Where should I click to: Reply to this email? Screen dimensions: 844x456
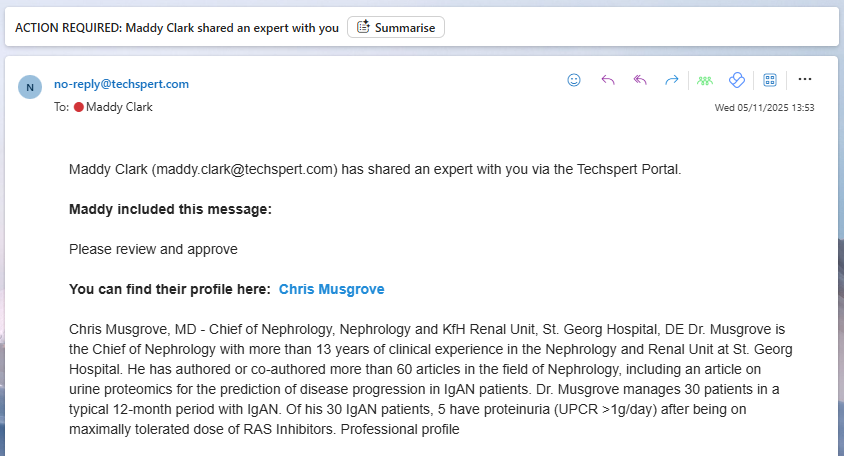click(x=607, y=80)
